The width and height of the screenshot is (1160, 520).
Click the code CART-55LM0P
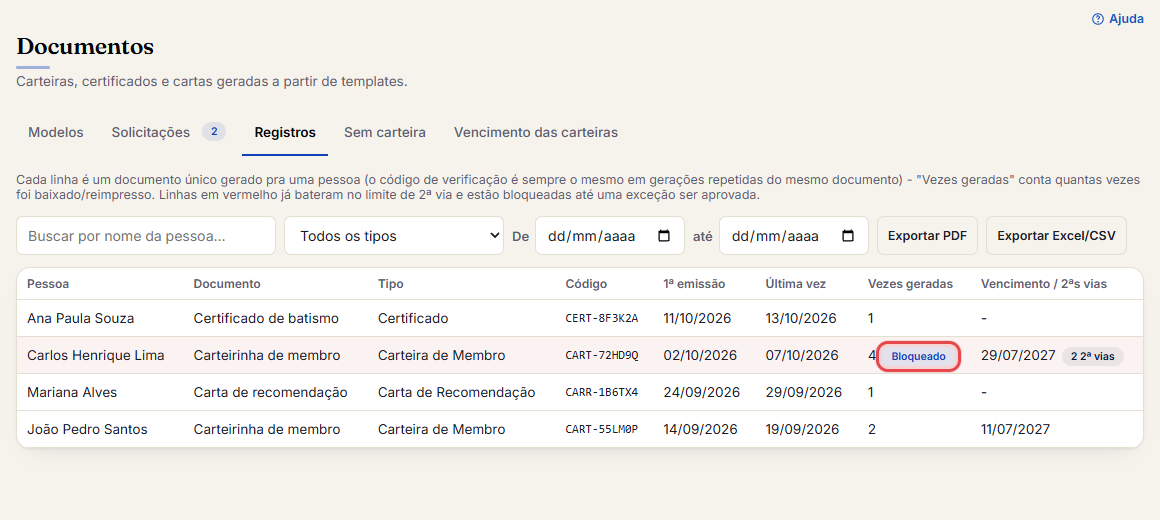(601, 429)
